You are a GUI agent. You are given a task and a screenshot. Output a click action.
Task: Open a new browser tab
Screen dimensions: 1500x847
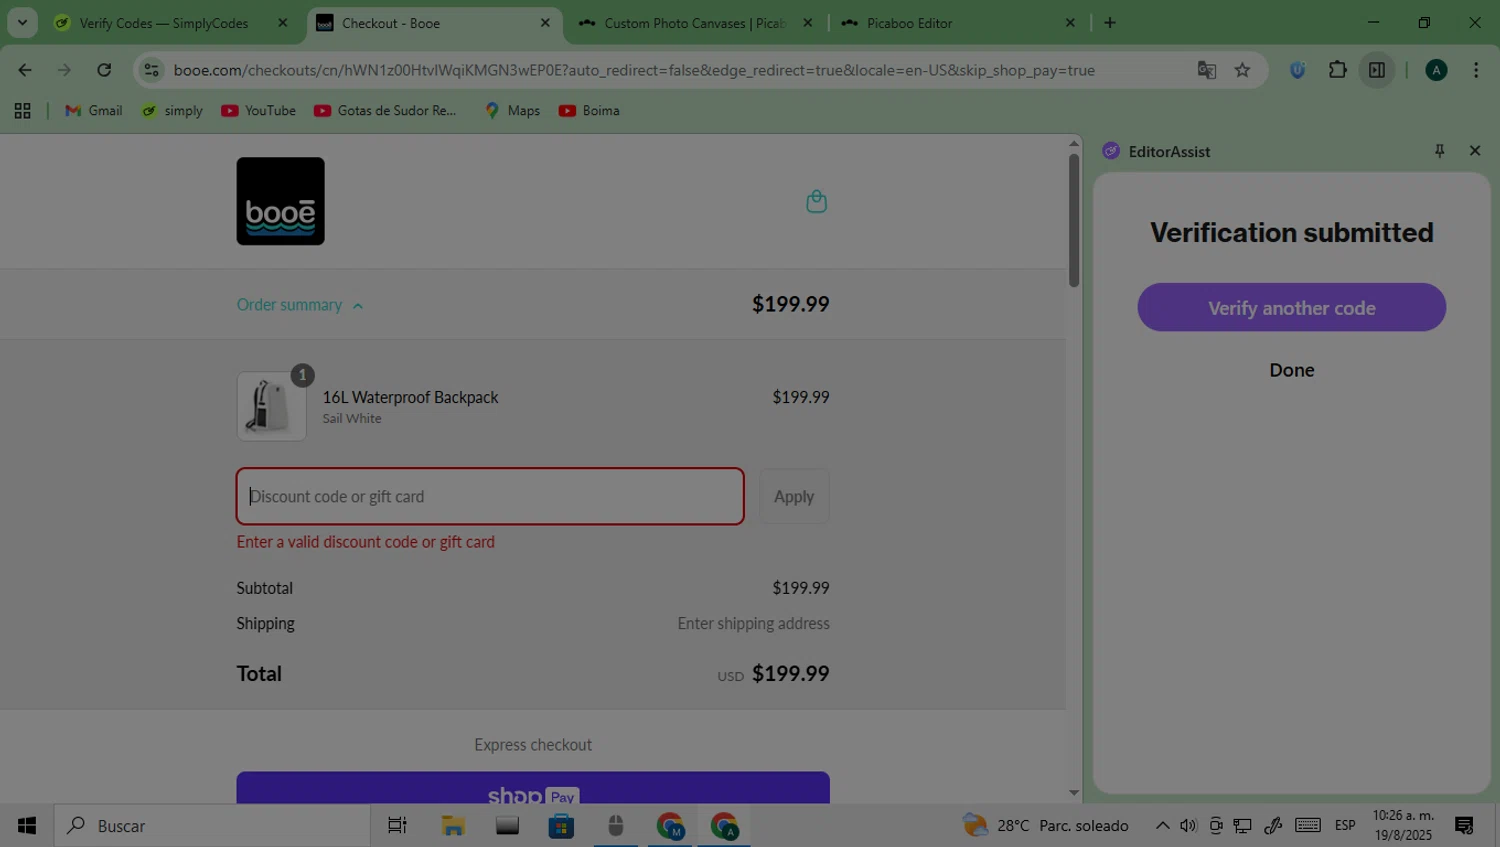pos(1110,23)
